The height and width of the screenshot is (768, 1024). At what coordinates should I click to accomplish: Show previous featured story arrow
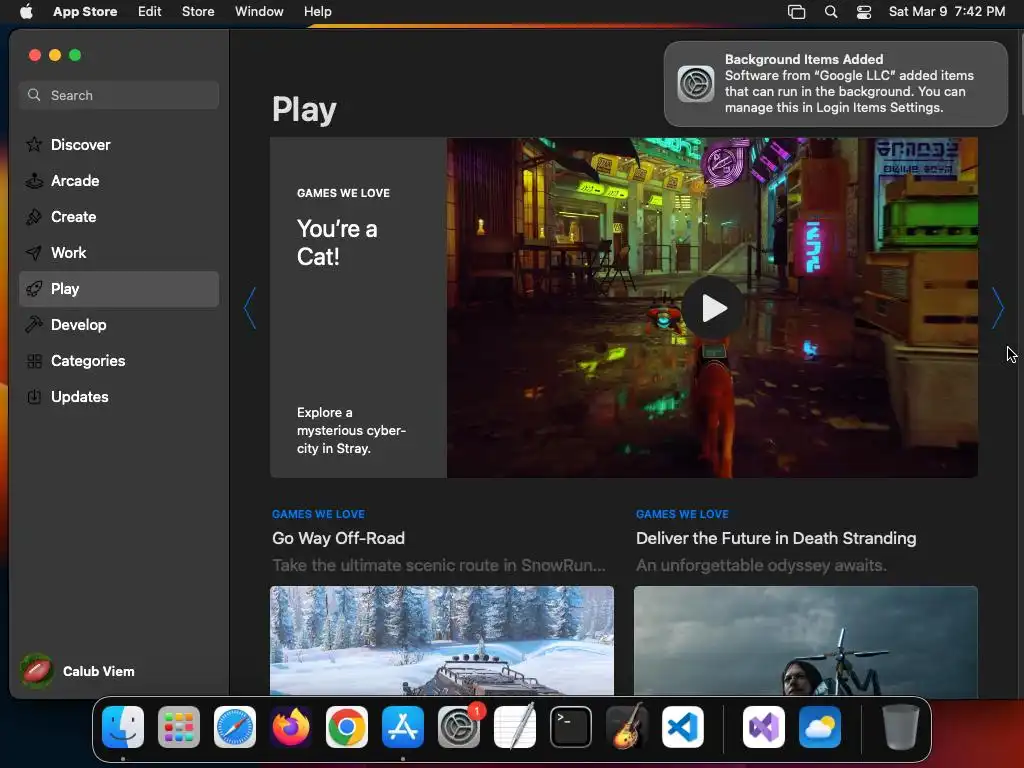(249, 308)
